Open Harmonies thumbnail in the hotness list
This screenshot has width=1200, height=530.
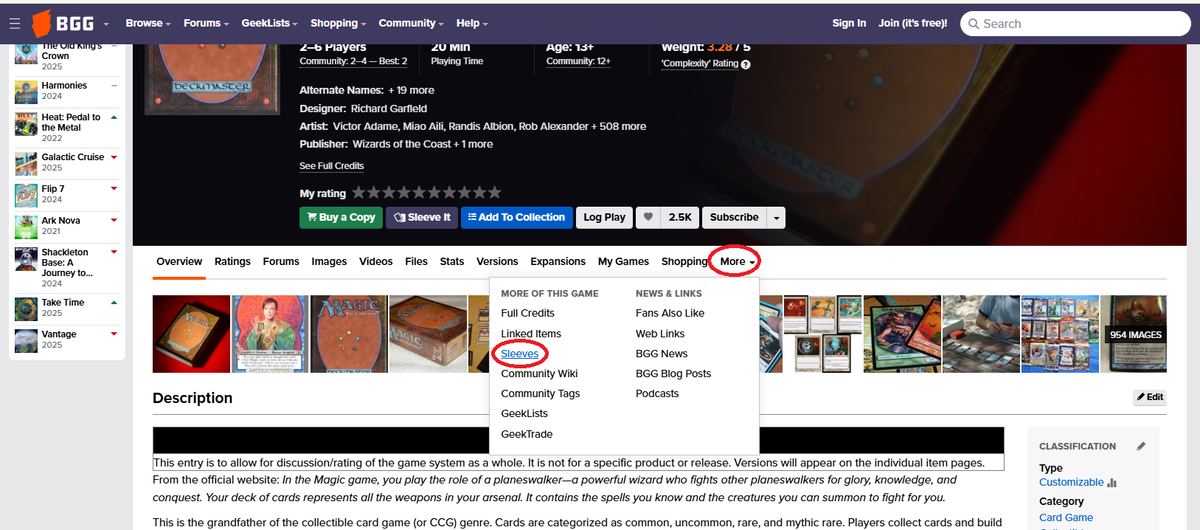point(26,91)
